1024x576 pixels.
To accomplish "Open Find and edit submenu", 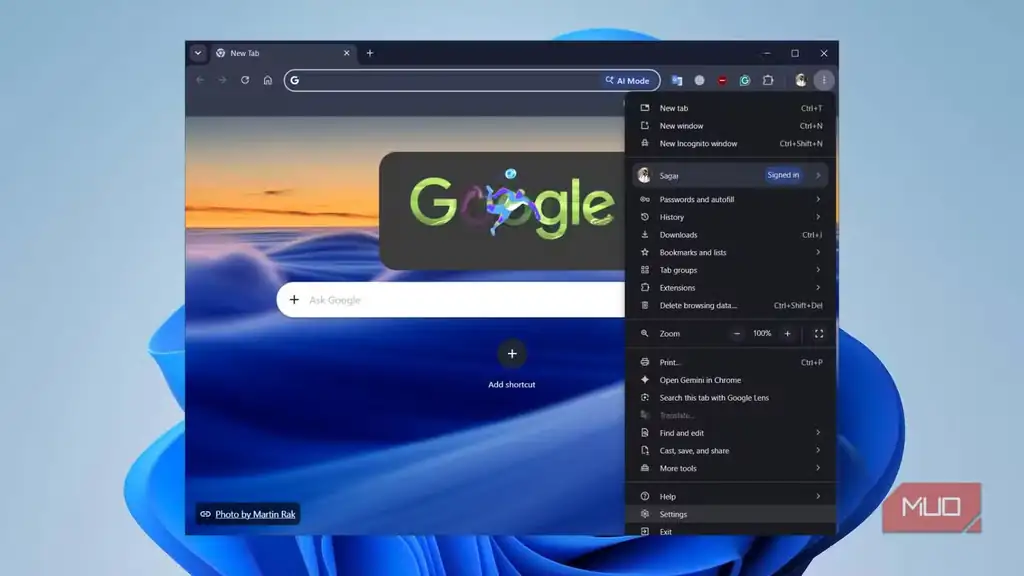I will pos(730,433).
